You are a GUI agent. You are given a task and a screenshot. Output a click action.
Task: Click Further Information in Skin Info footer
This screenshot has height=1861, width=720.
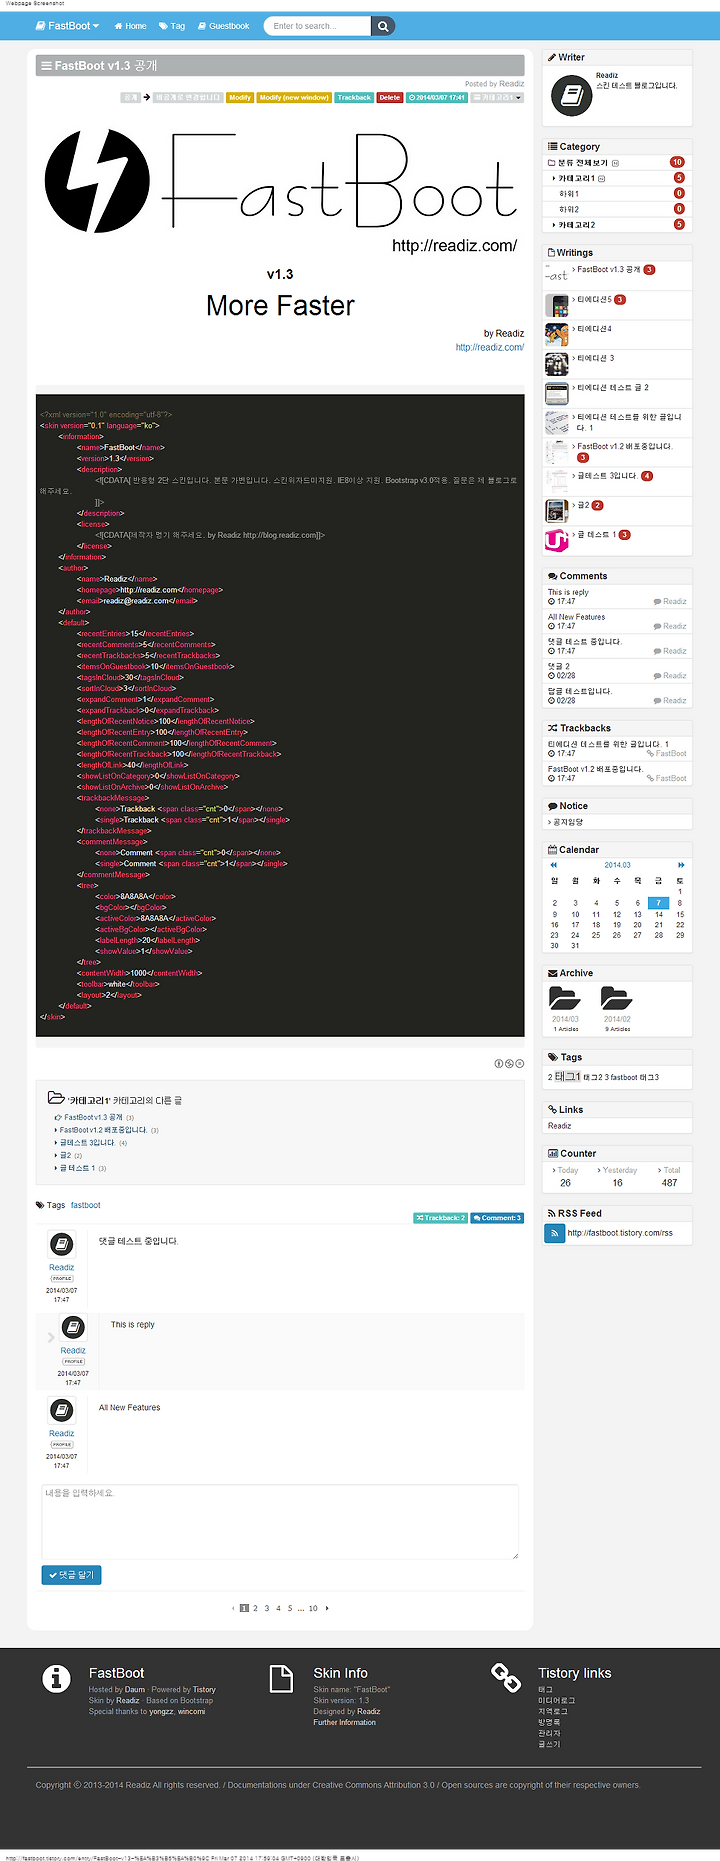pos(344,1722)
